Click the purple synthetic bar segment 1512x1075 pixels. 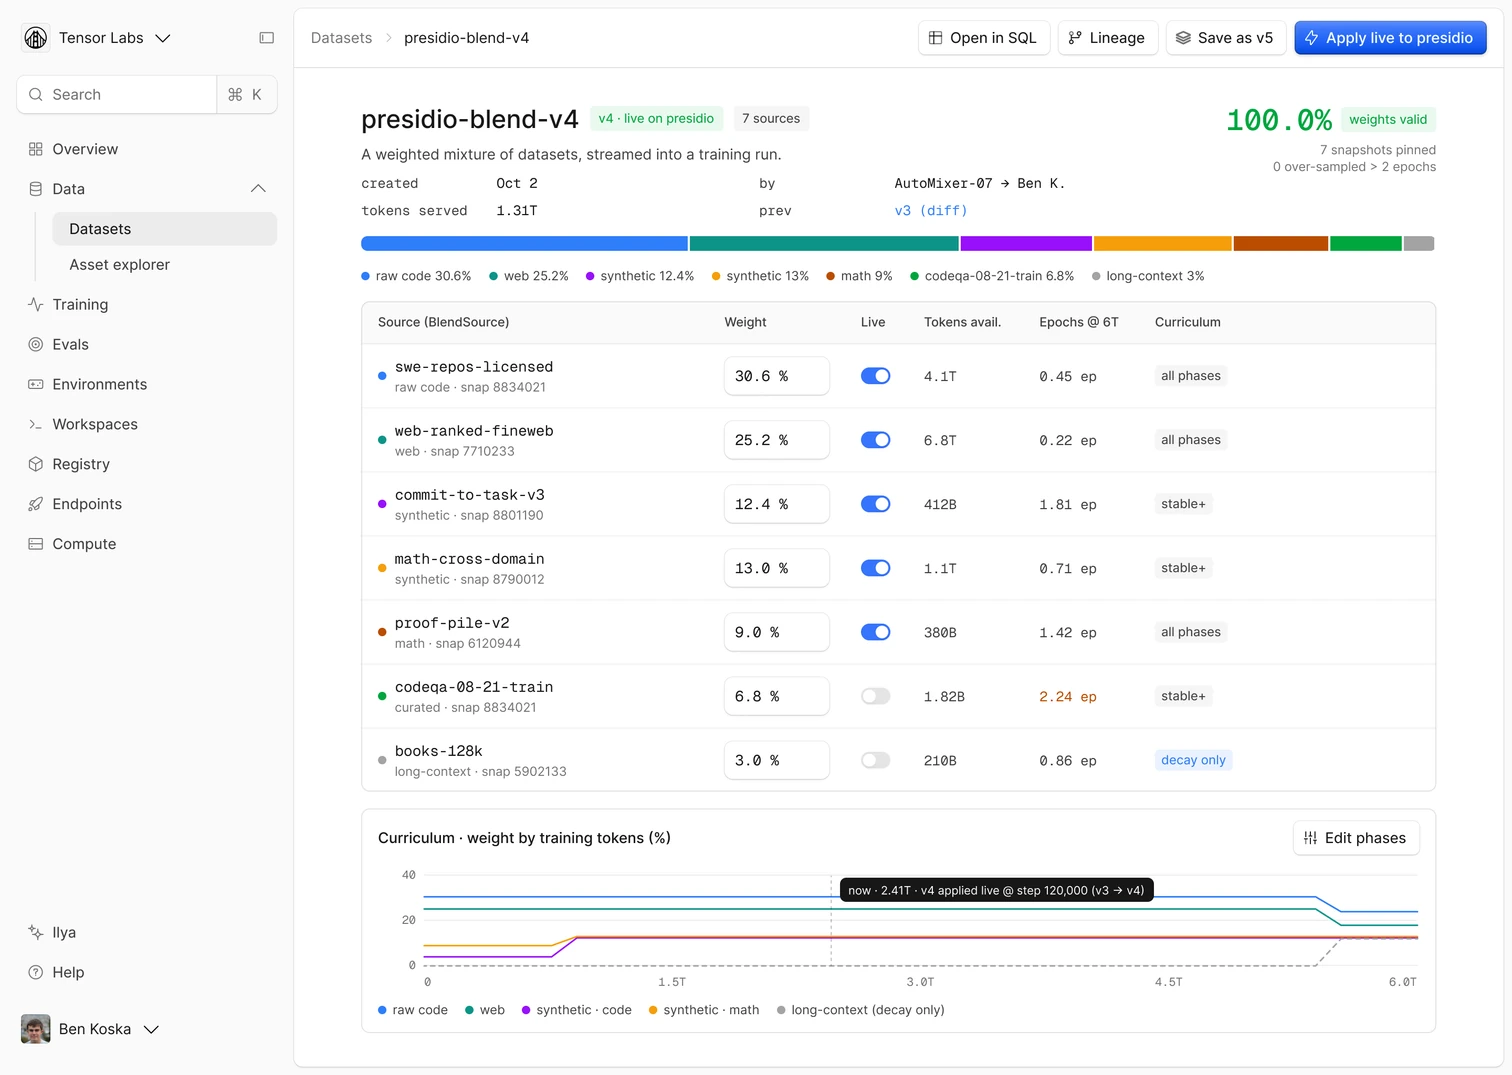pos(1026,243)
